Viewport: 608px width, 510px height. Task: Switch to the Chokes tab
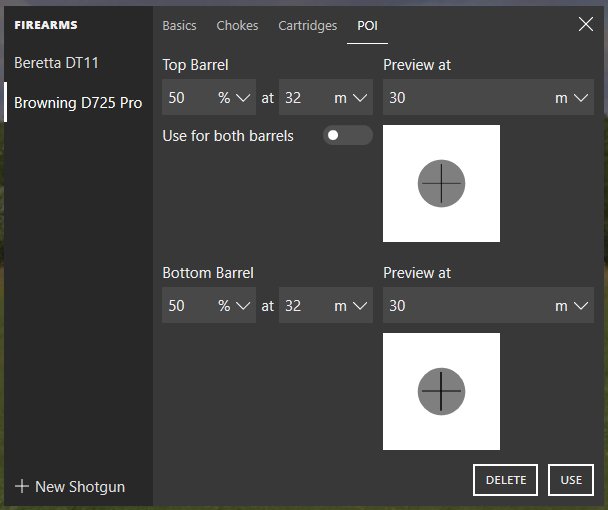coord(237,26)
